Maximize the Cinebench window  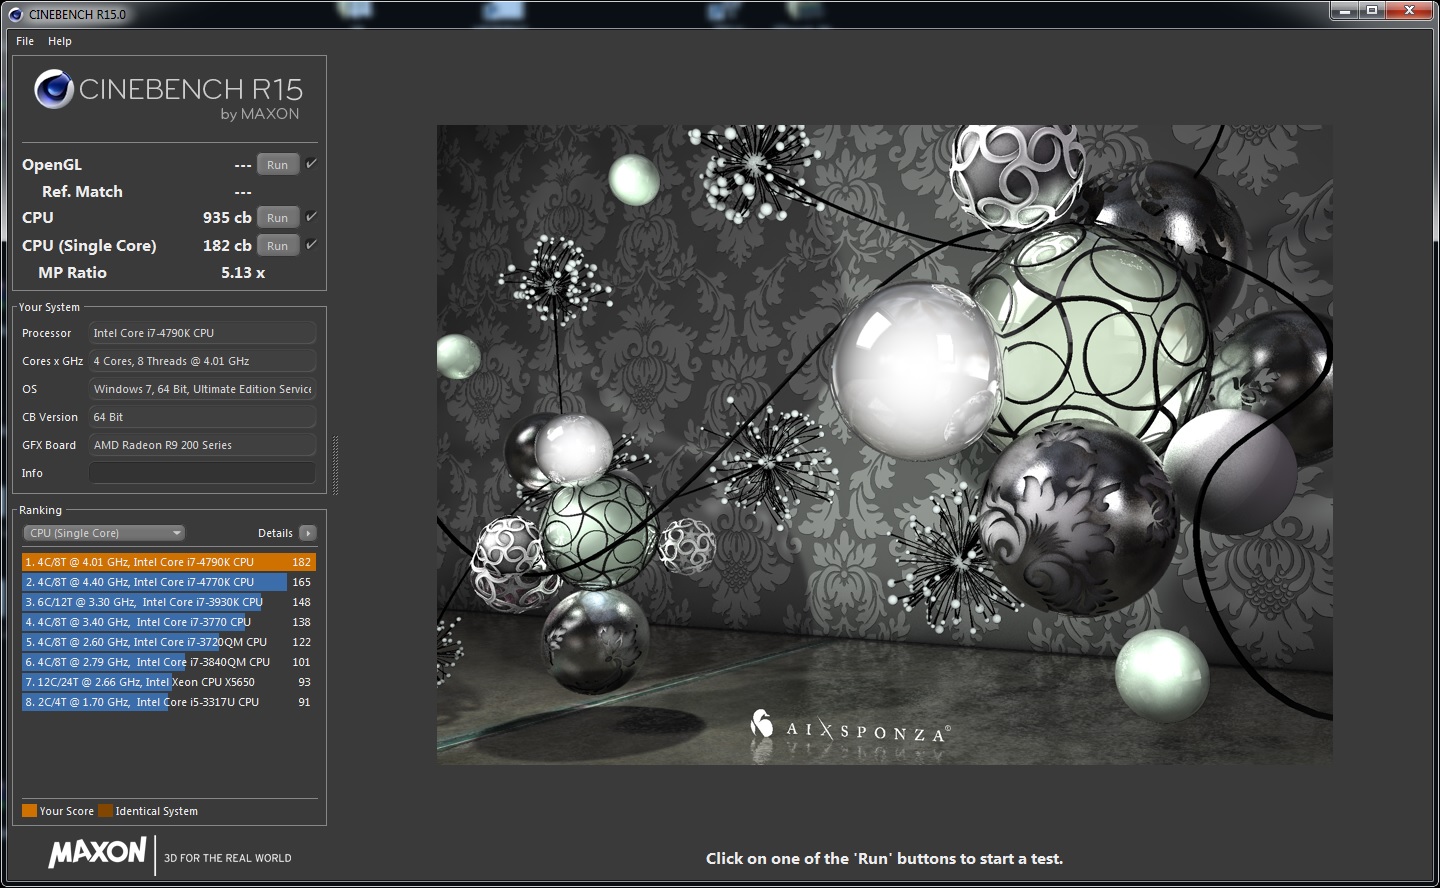pyautogui.click(x=1372, y=11)
